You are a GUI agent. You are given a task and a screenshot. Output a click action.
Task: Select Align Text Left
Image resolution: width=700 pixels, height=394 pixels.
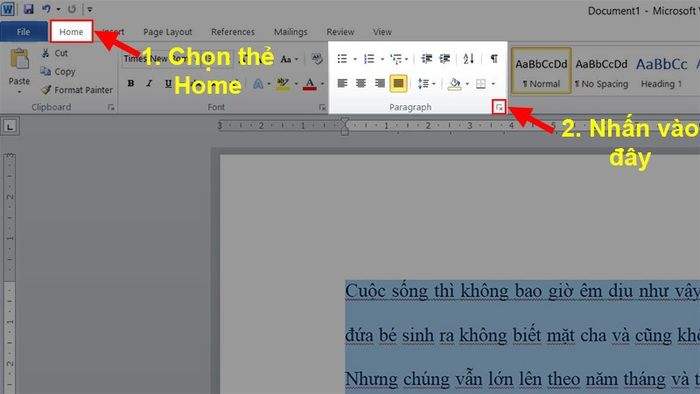342,83
